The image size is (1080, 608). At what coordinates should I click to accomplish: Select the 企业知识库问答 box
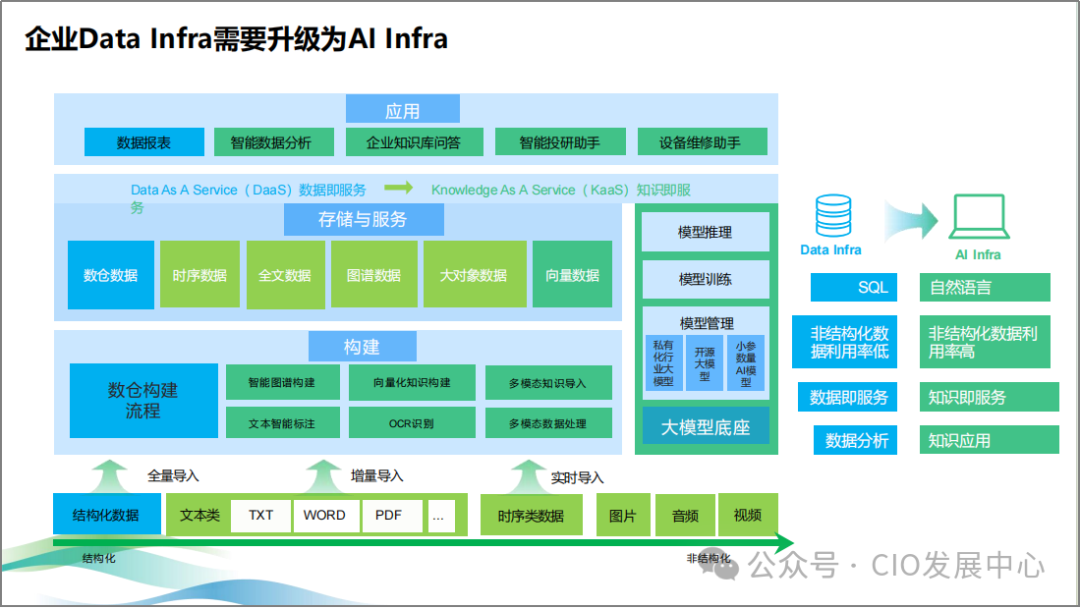tap(414, 143)
